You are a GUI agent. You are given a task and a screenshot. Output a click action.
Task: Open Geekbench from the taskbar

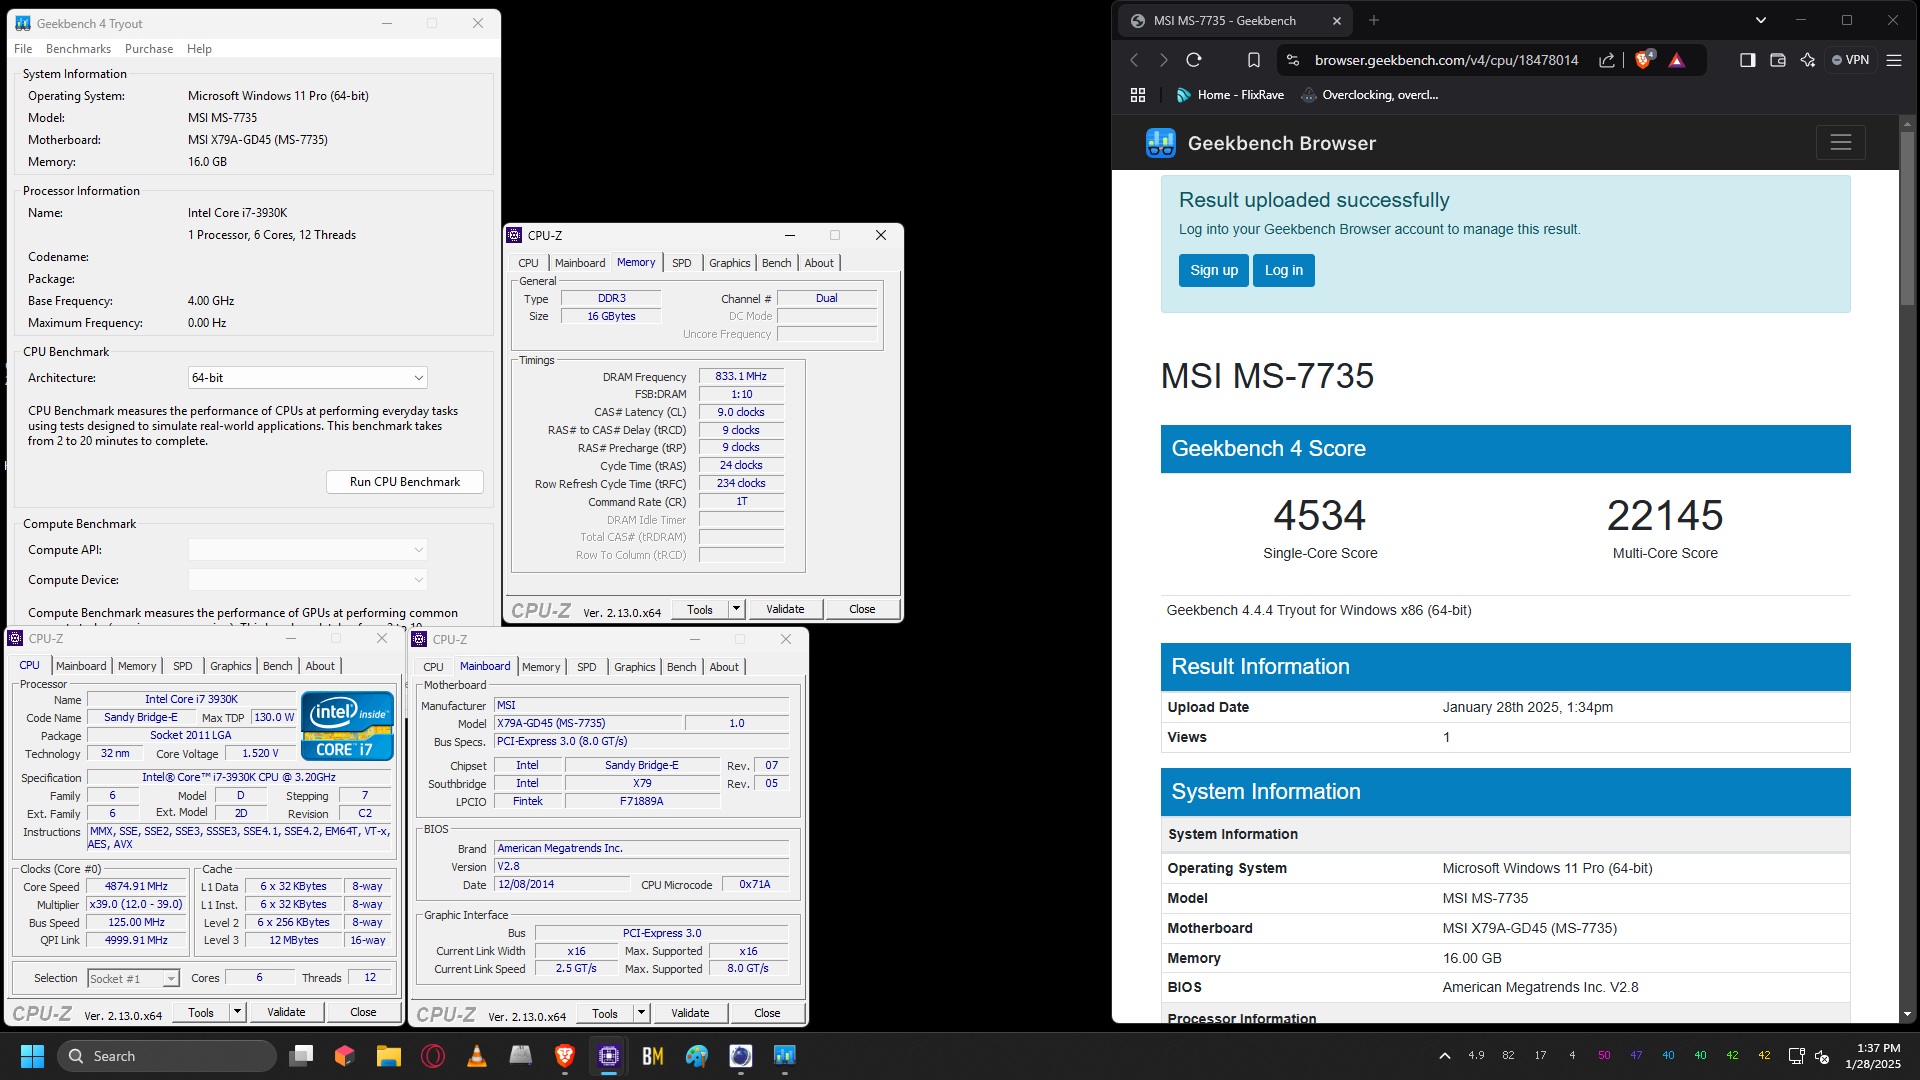[785, 1056]
